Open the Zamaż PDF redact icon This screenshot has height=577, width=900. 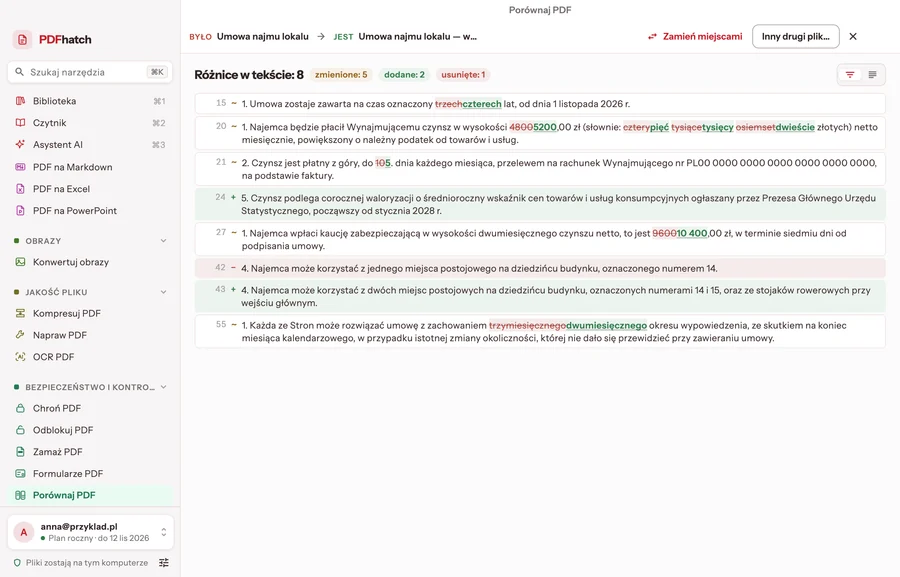click(x=20, y=452)
